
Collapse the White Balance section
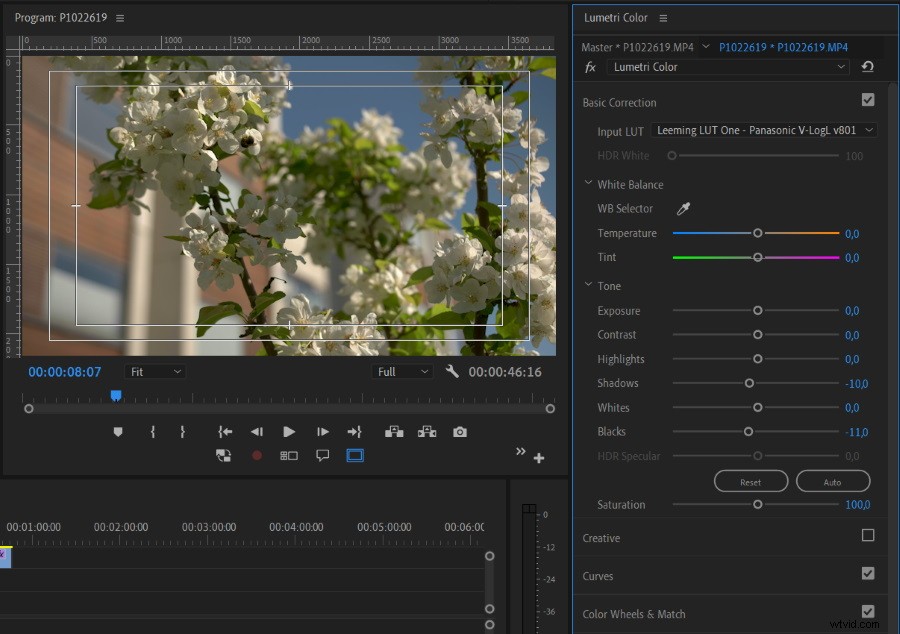589,183
